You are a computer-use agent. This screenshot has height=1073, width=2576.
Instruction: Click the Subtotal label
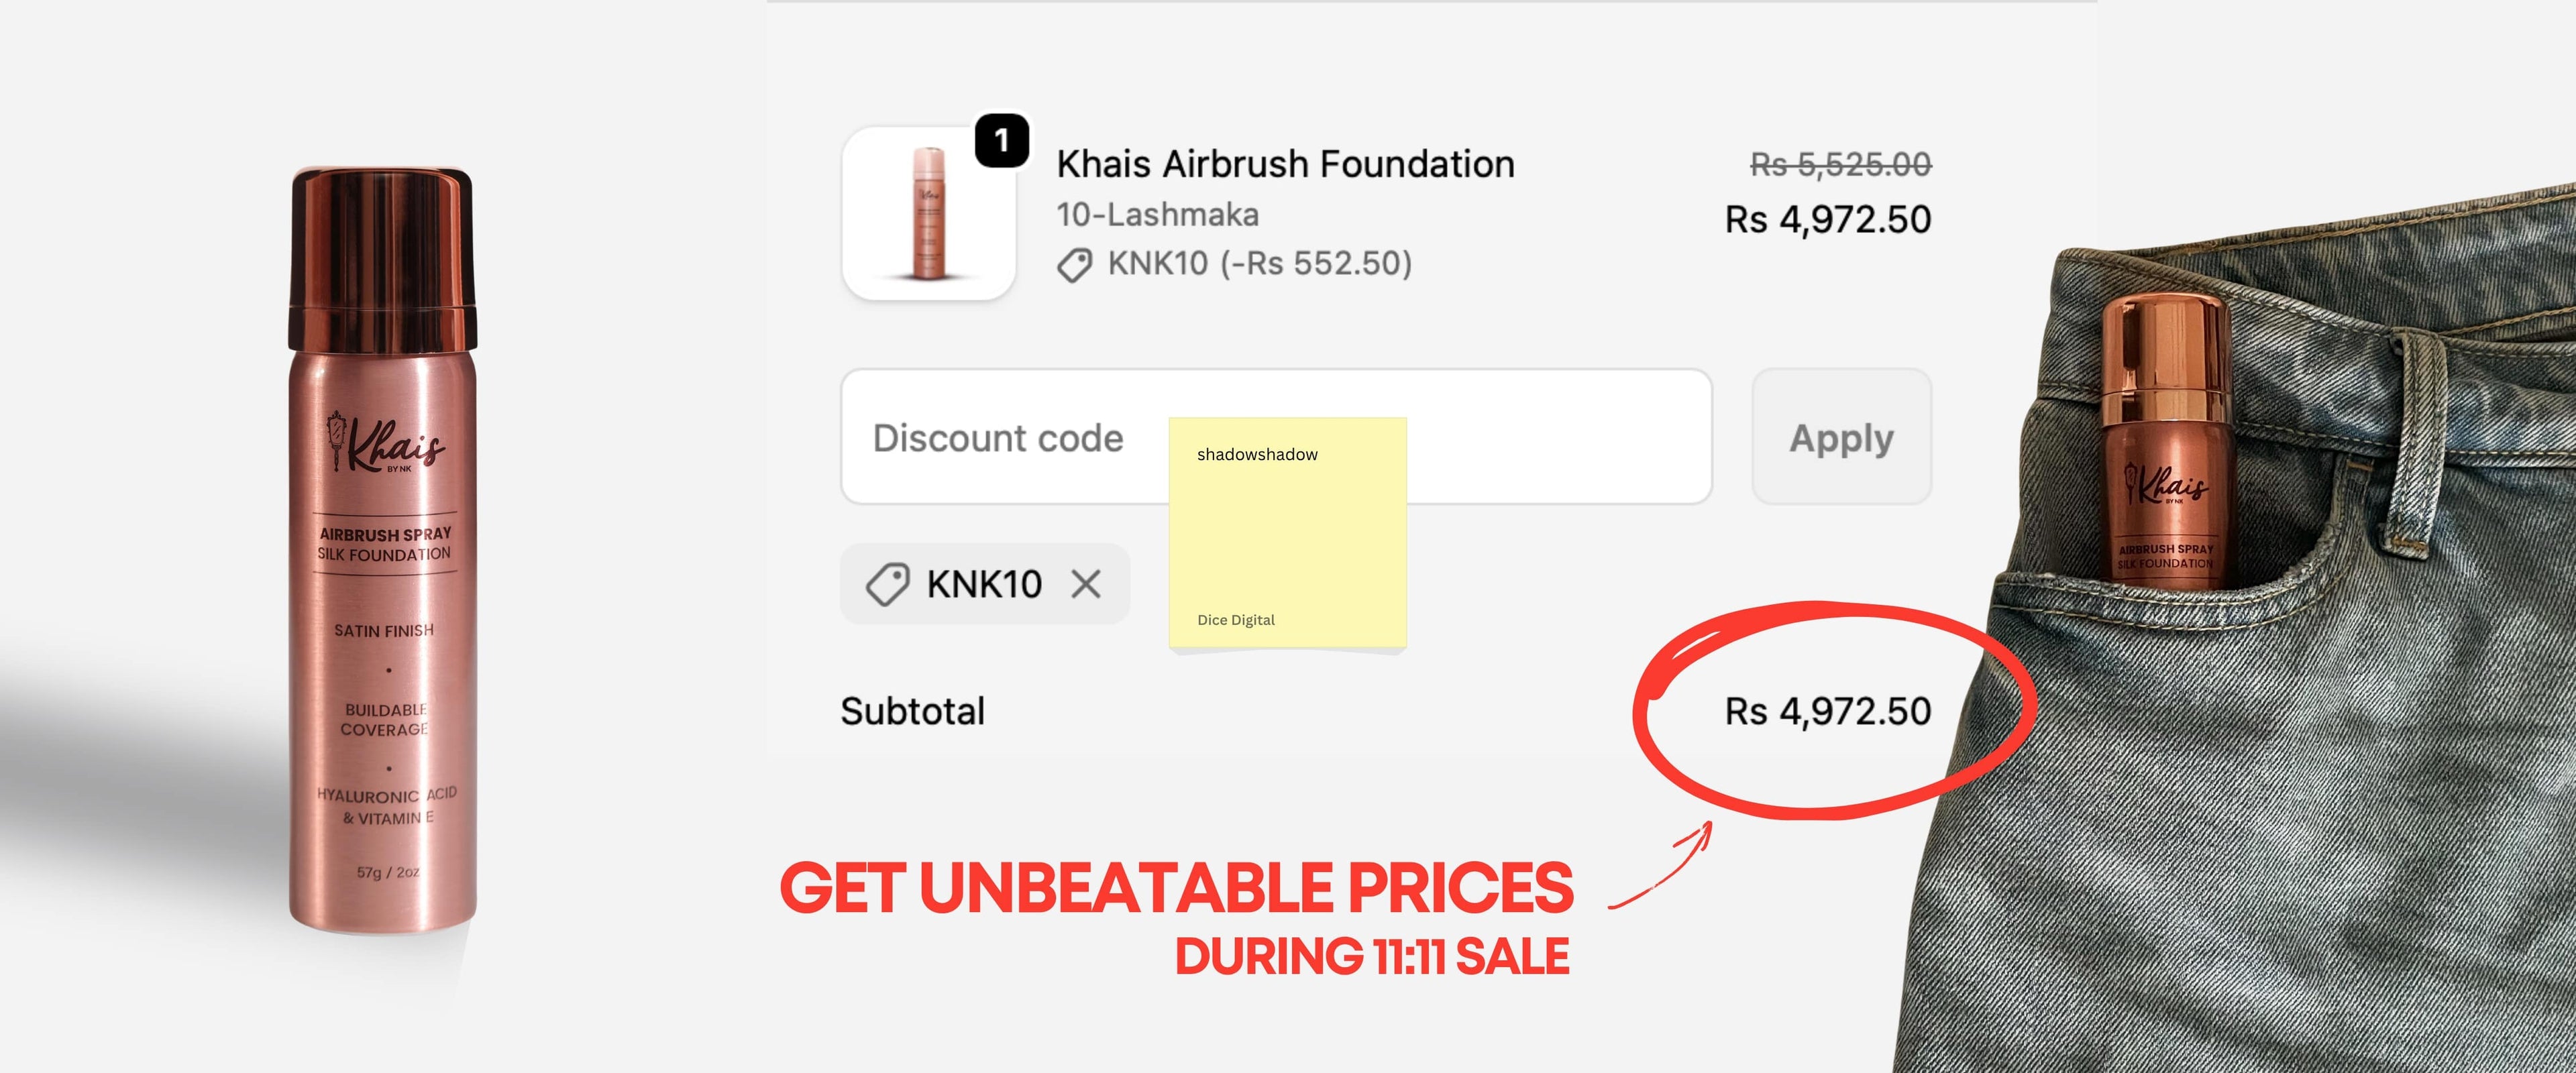pyautogui.click(x=912, y=711)
